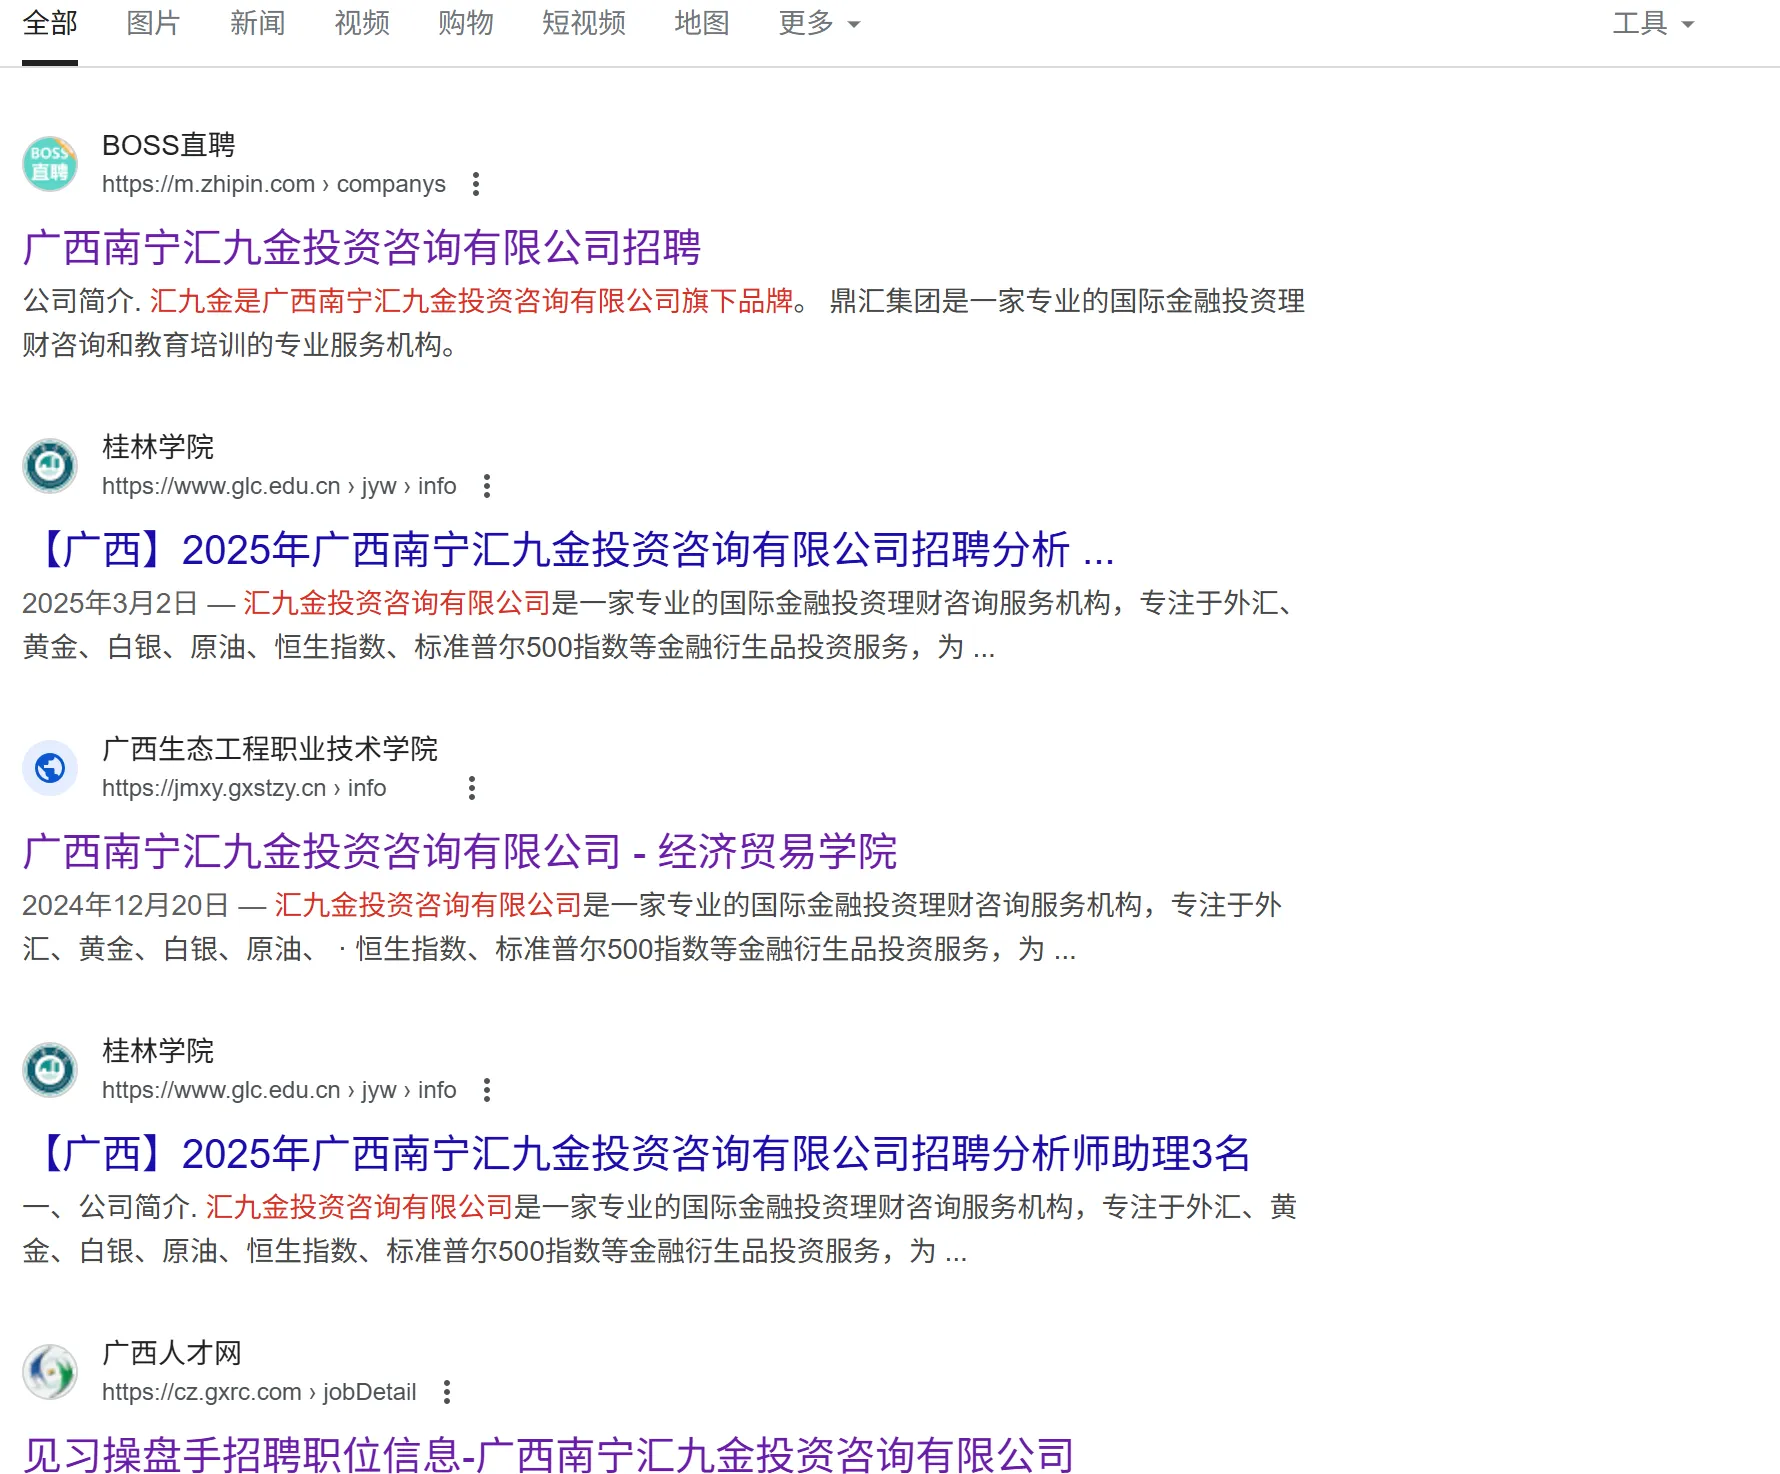The width and height of the screenshot is (1780, 1474).
Task: Expand the 更多 dropdown
Action: coord(819,23)
